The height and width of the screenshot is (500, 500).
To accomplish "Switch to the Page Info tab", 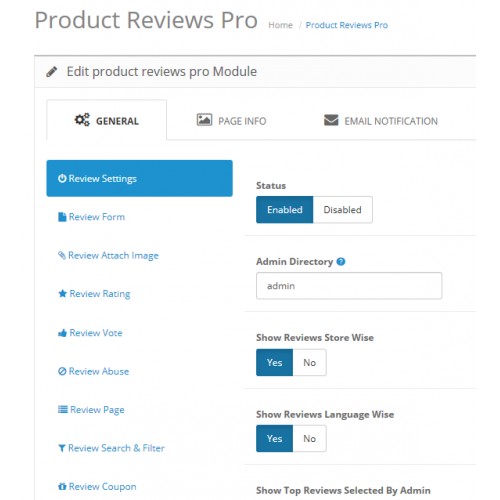I will coord(232,120).
